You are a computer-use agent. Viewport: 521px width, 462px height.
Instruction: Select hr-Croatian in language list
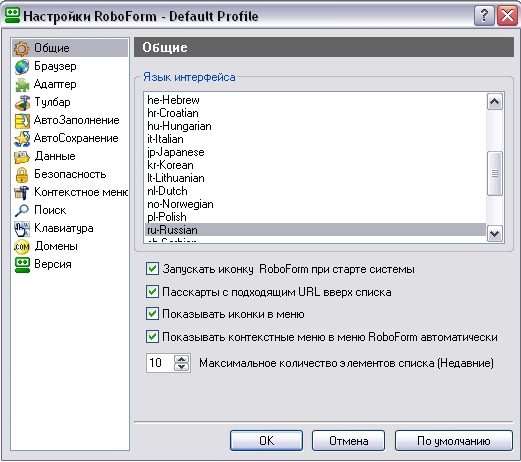315,113
